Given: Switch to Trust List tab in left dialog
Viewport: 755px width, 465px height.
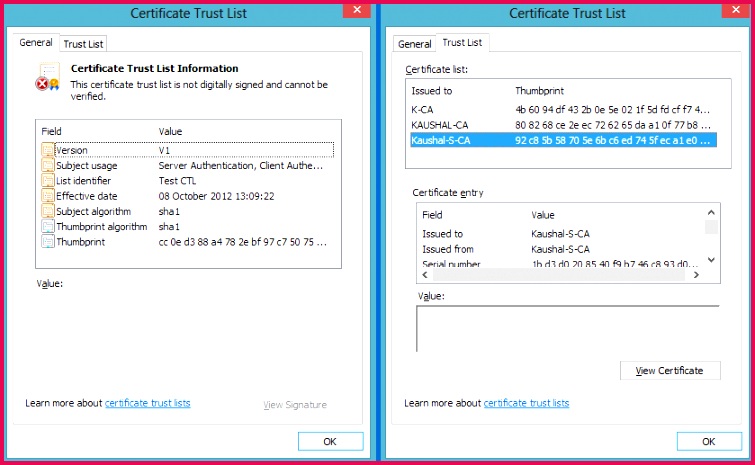Looking at the screenshot, I should [83, 44].
